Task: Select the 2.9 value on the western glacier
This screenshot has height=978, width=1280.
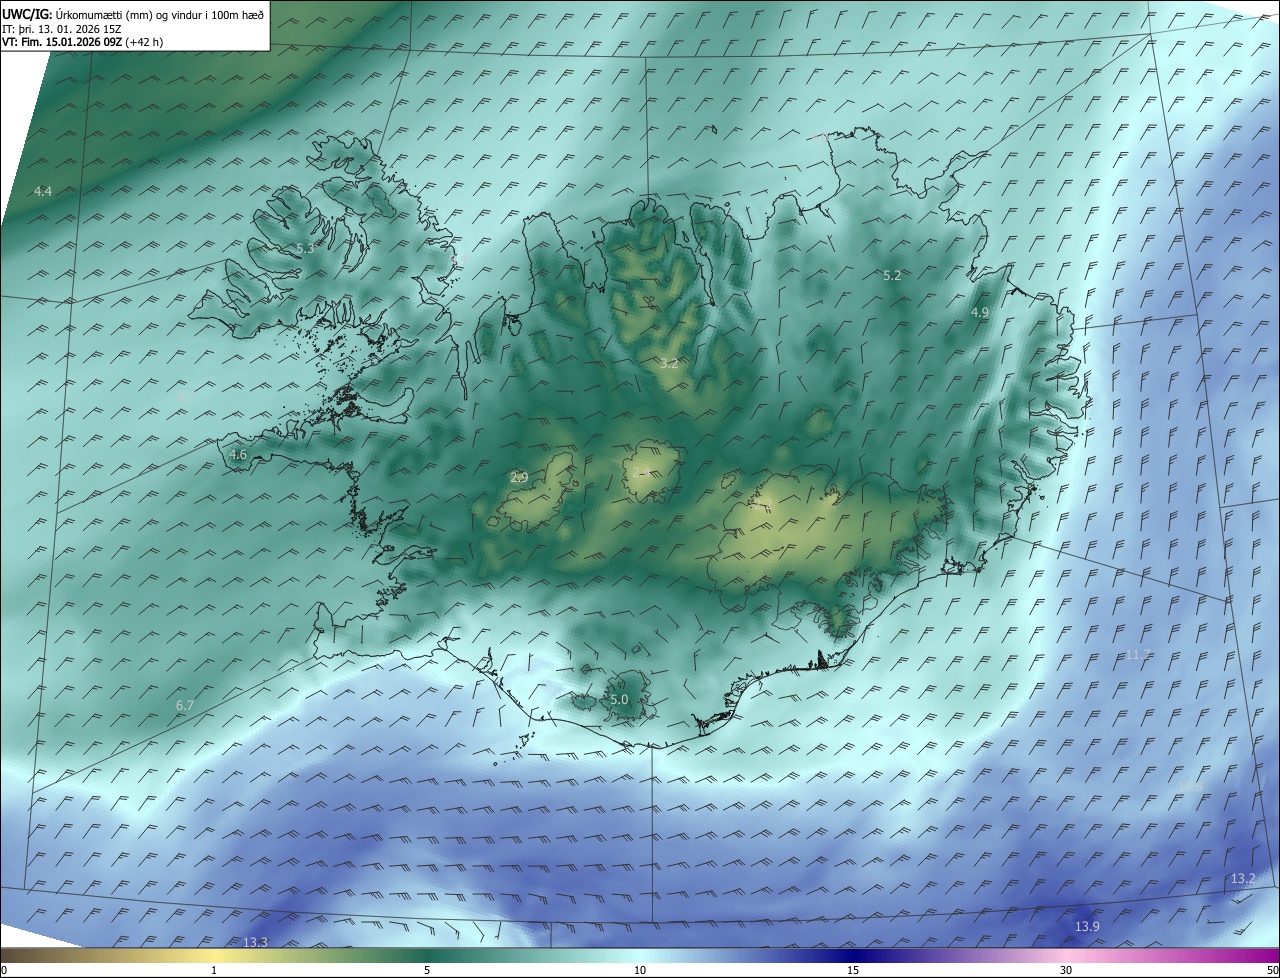Action: [519, 478]
